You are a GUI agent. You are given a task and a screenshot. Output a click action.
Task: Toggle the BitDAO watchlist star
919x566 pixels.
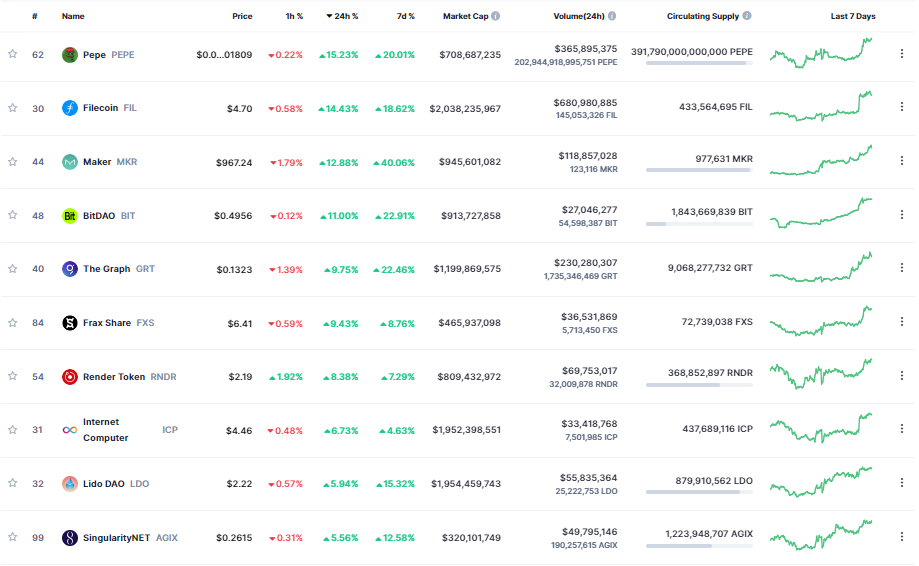tap(12, 215)
